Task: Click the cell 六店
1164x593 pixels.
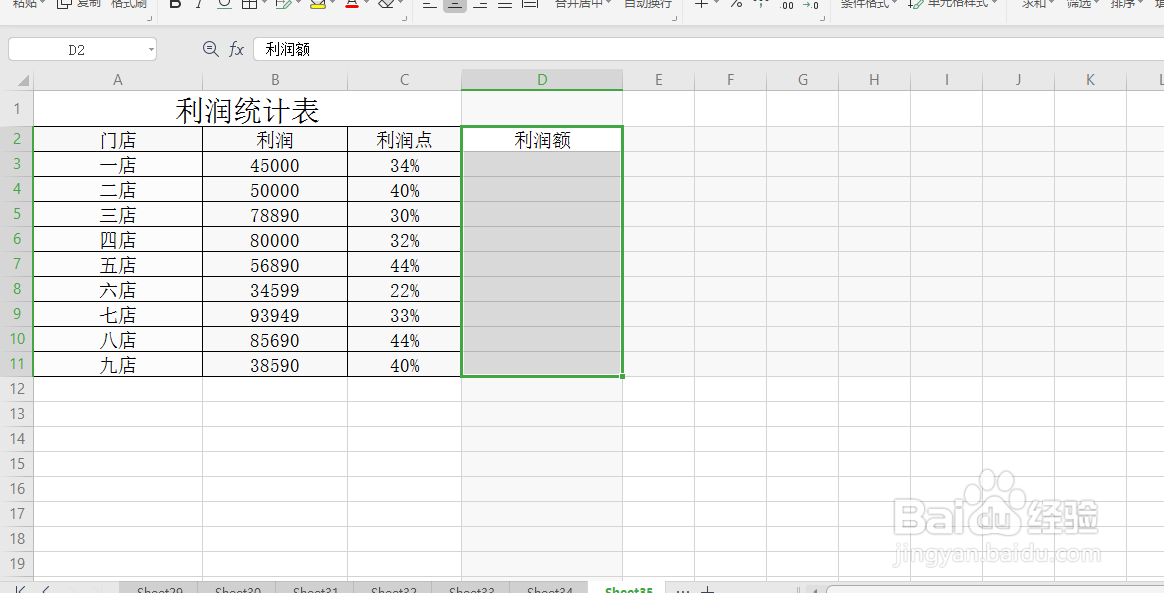Action: coord(117,289)
